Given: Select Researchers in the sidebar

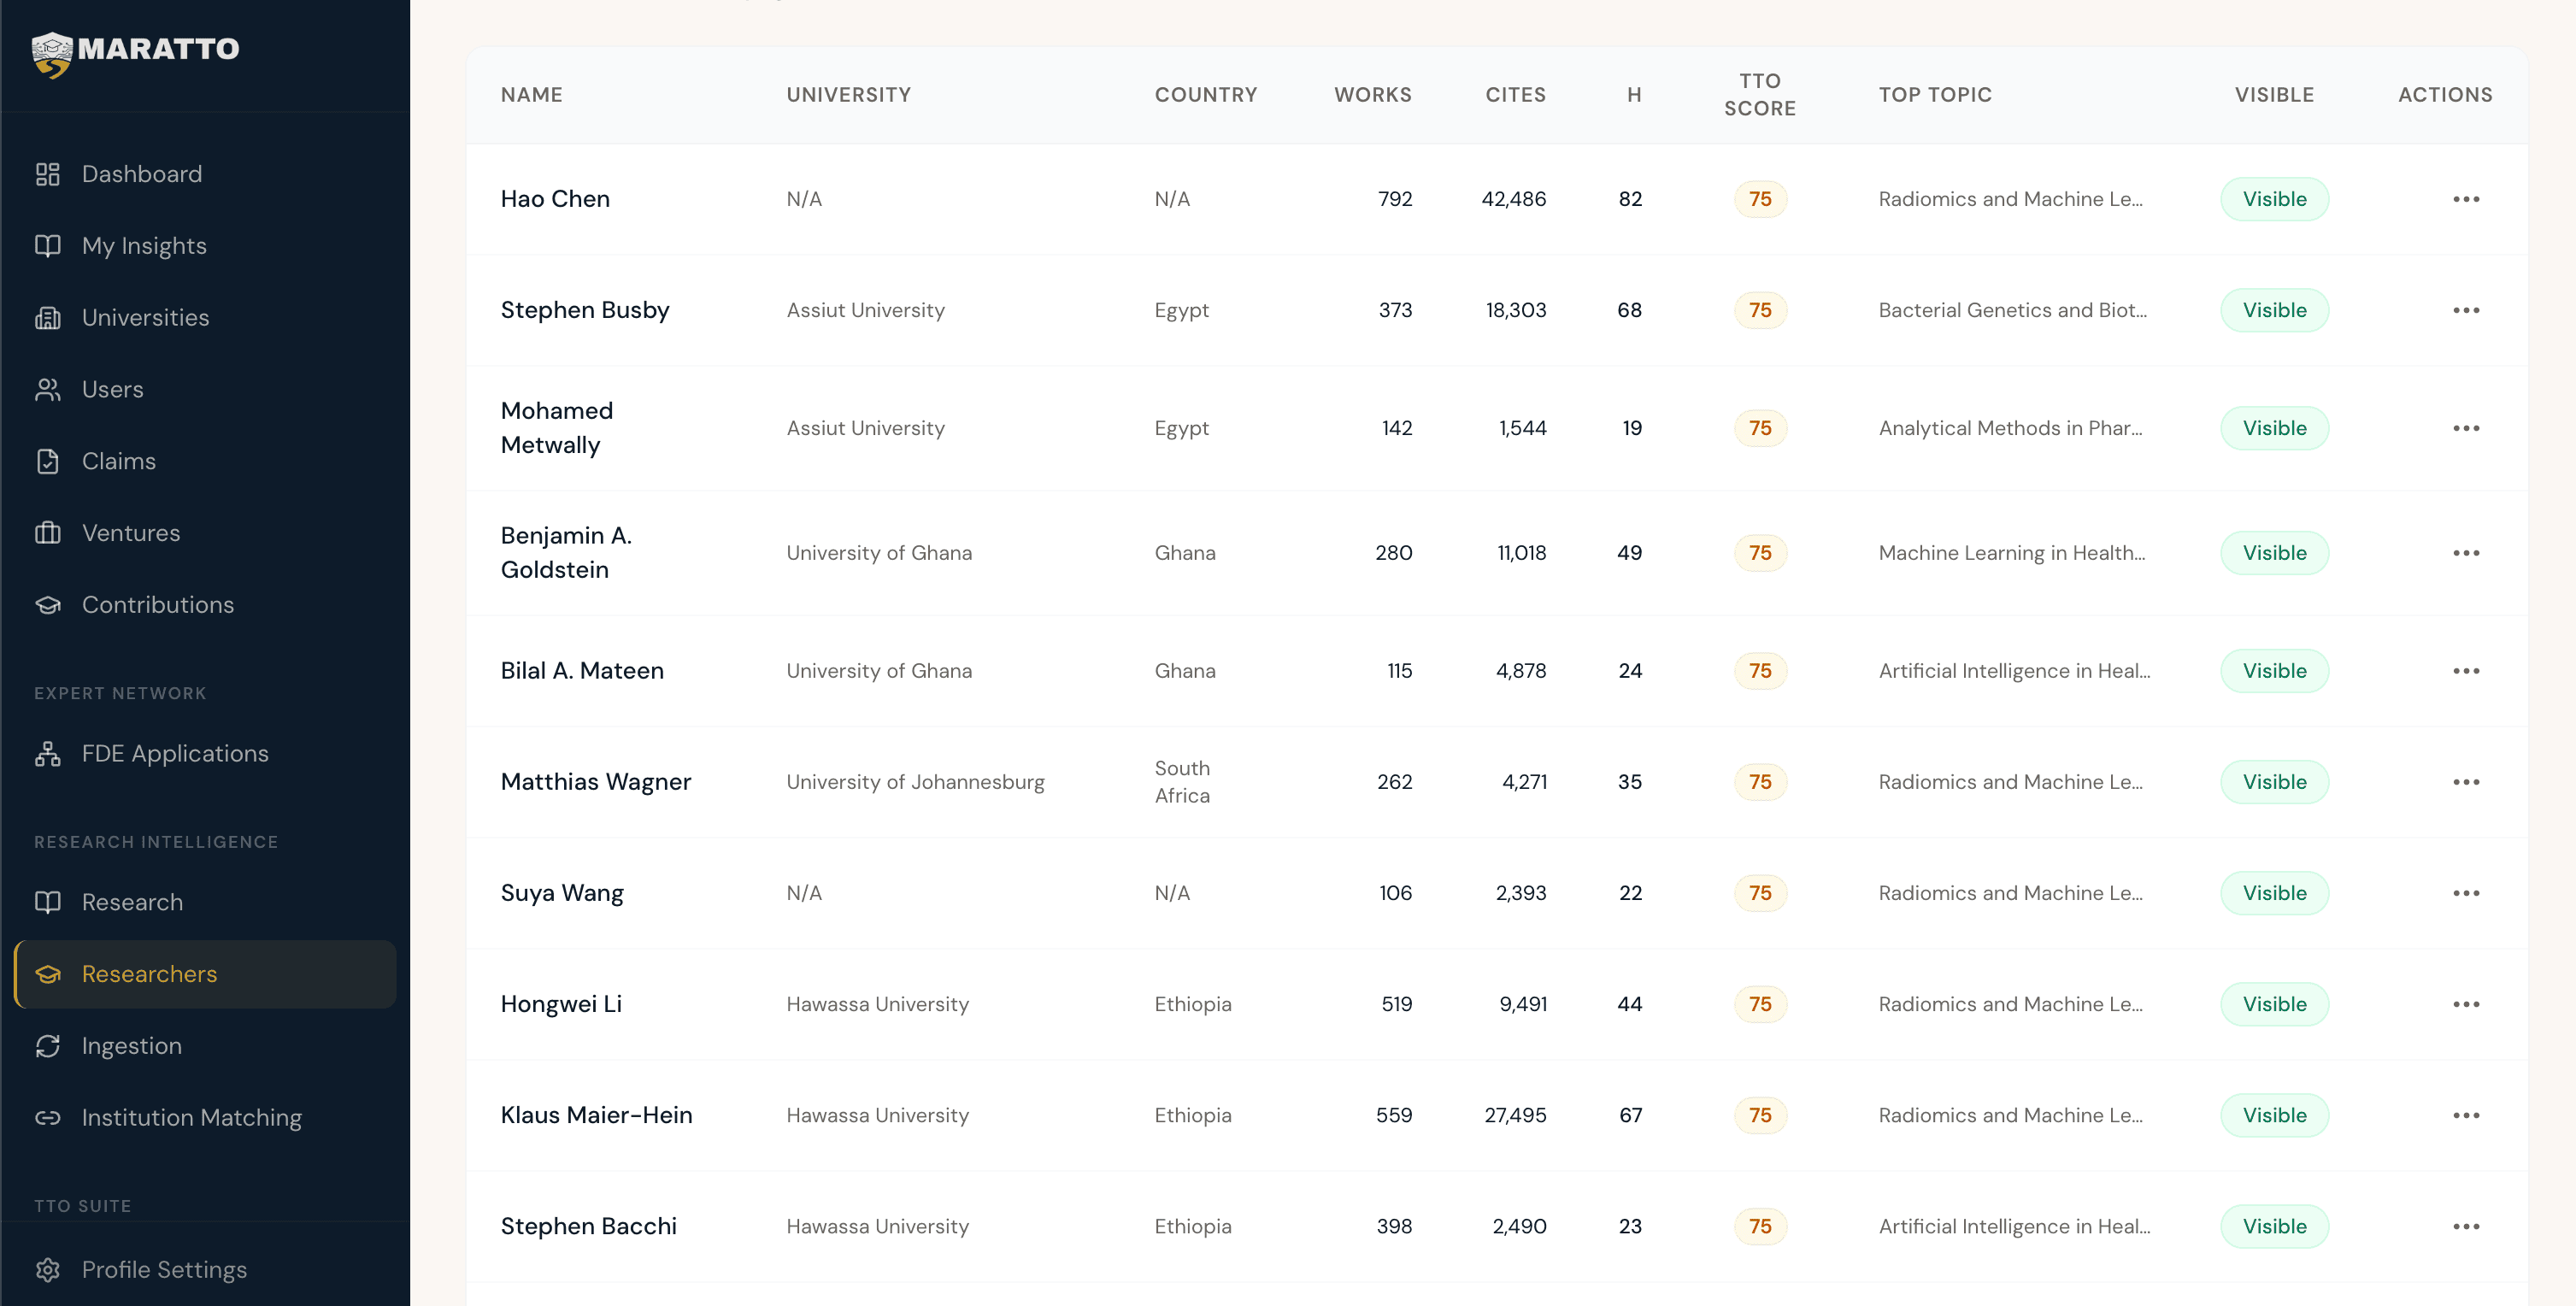Looking at the screenshot, I should pyautogui.click(x=149, y=974).
